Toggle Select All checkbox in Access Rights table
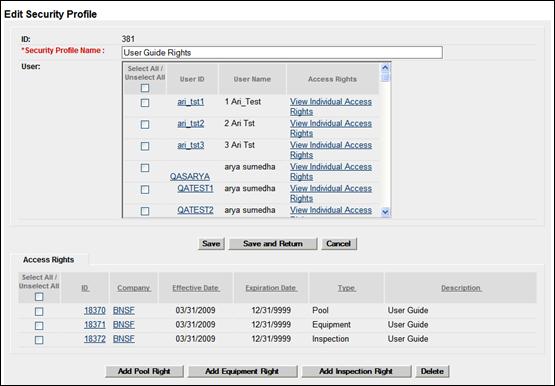555x386 pixels. pyautogui.click(x=39, y=297)
